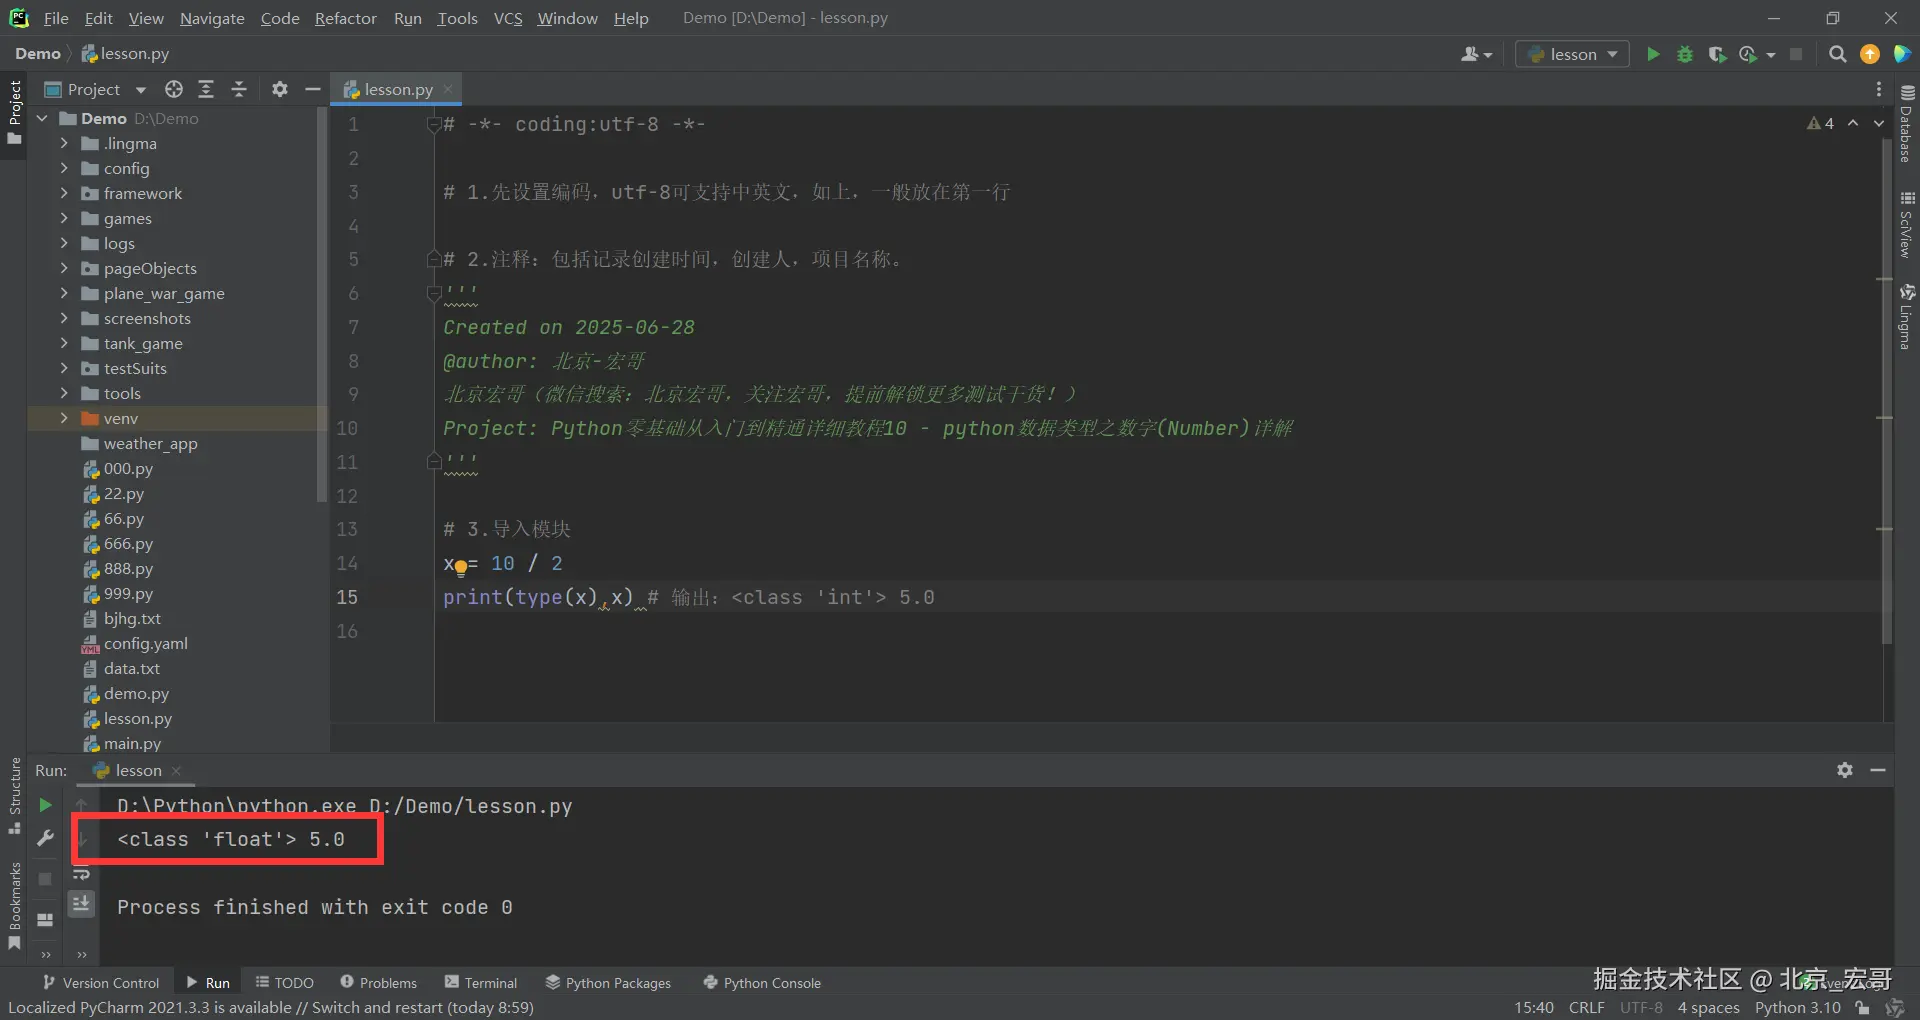
Task: Start debugging with the bug icon
Action: point(1685,54)
